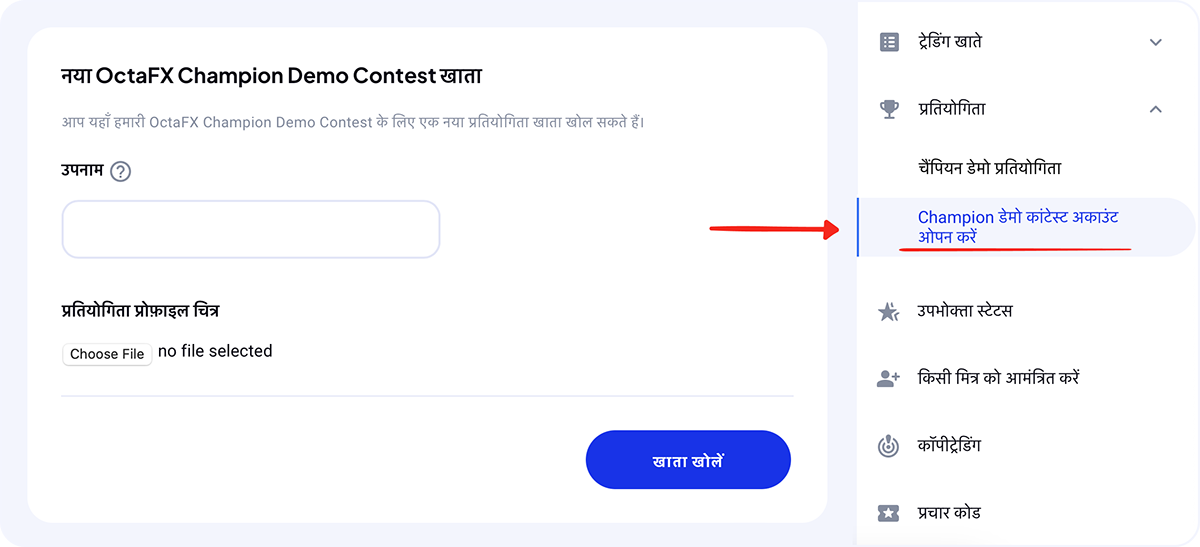This screenshot has width=1200, height=547.
Task: Collapse the प्रतियोगिता section chevron
Action: click(1156, 109)
